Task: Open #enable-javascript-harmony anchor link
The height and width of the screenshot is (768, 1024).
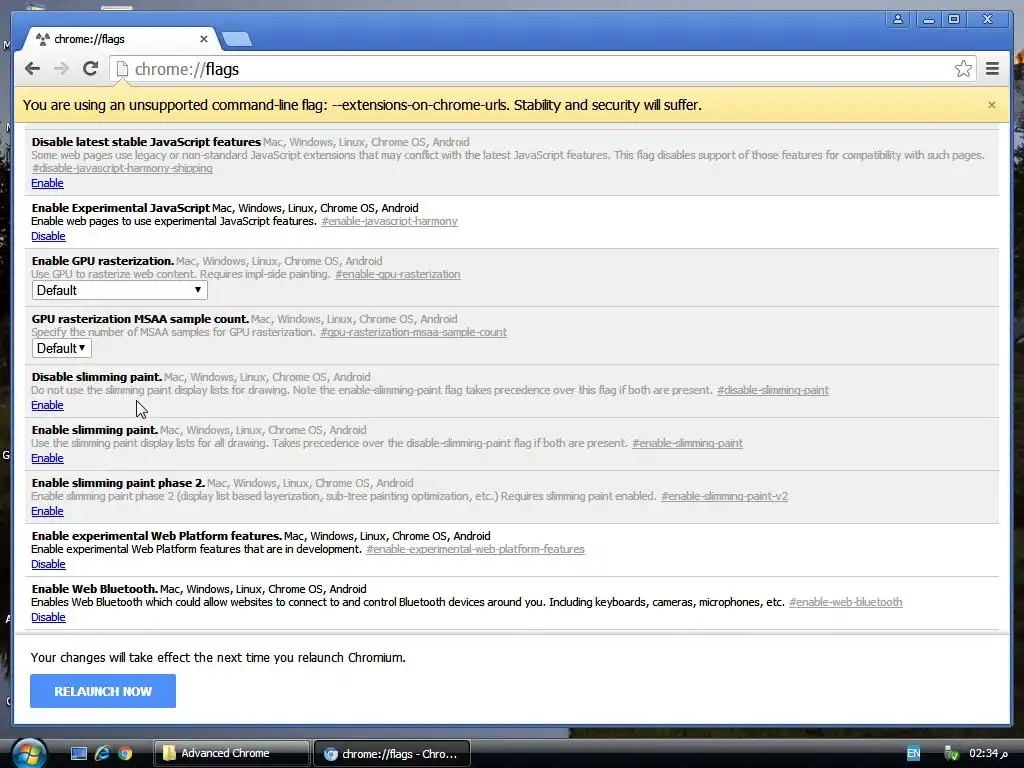Action: pyautogui.click(x=389, y=221)
